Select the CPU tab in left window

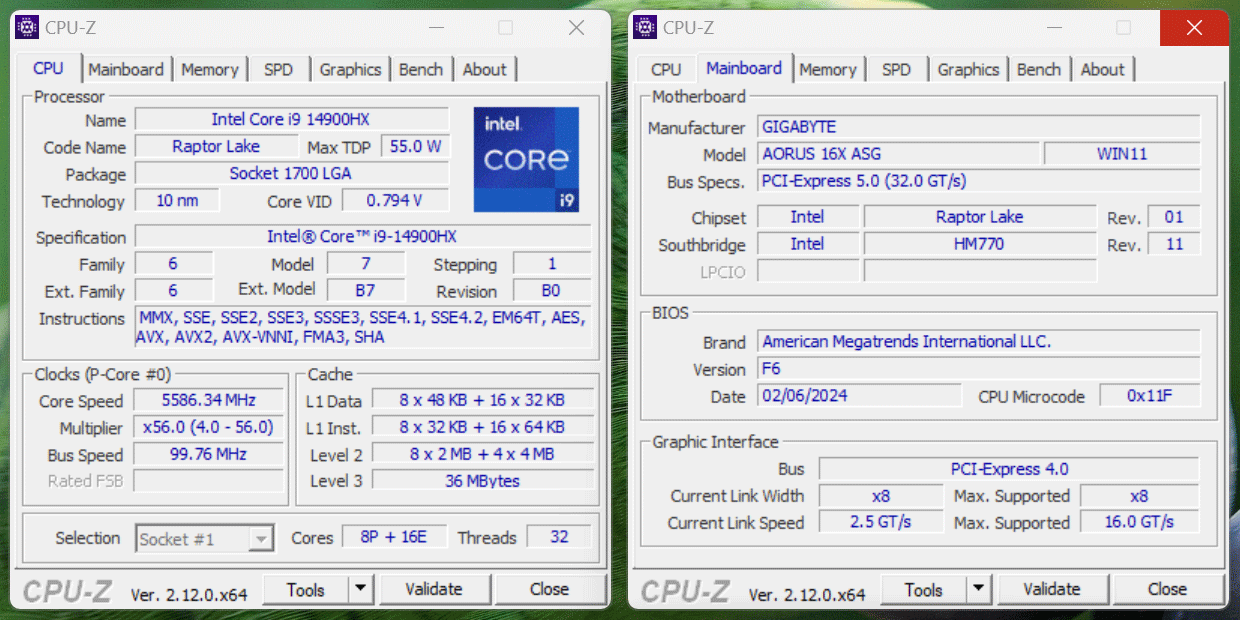48,68
